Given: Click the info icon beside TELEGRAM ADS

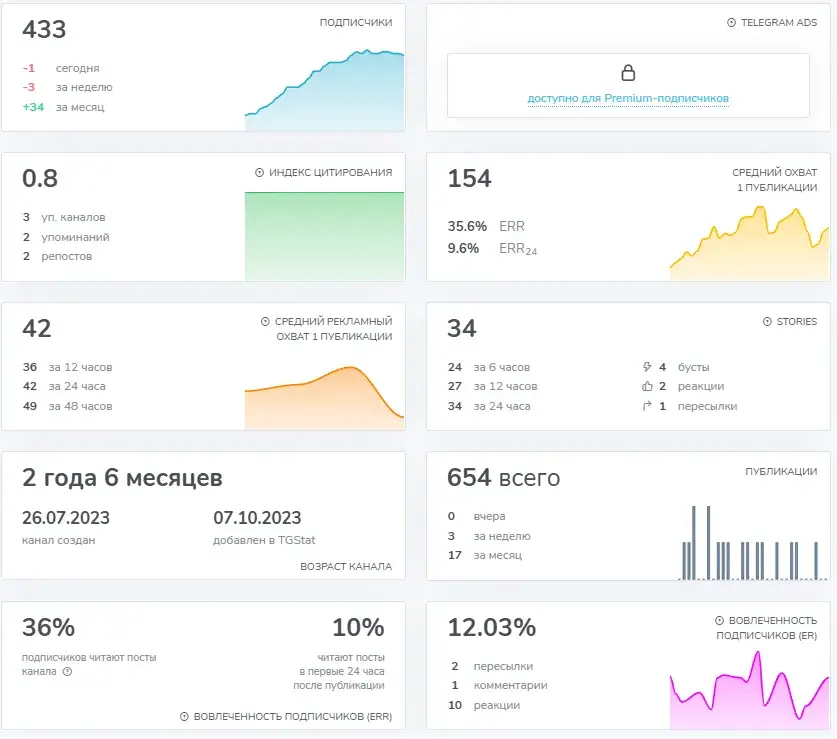Looking at the screenshot, I should click(731, 22).
